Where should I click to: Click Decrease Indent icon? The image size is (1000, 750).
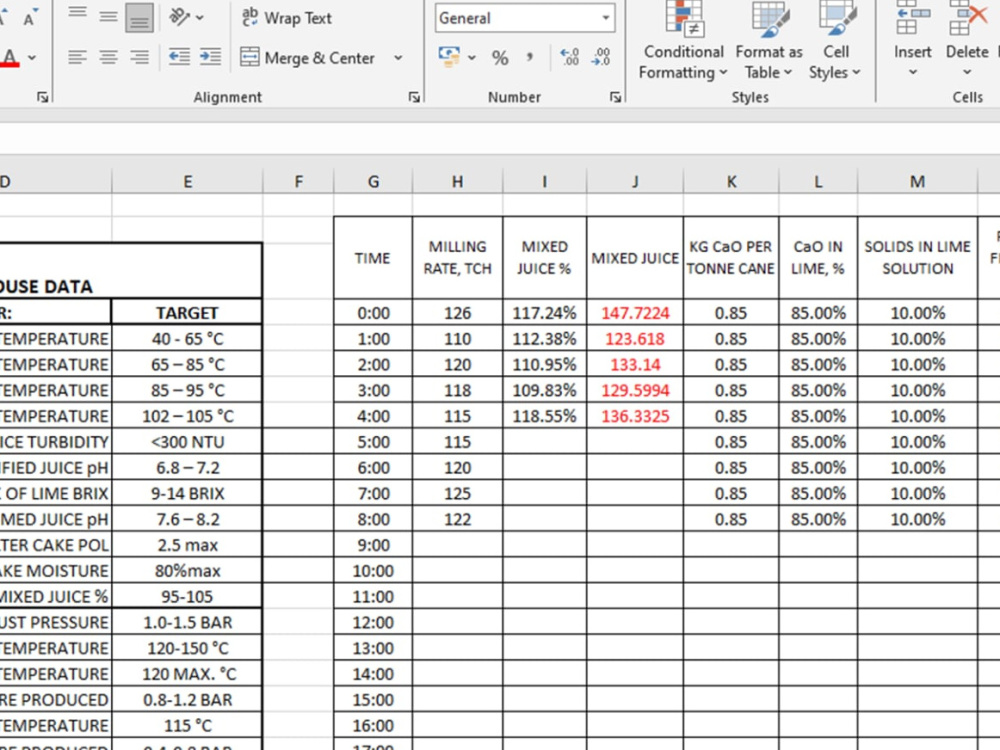(x=179, y=57)
